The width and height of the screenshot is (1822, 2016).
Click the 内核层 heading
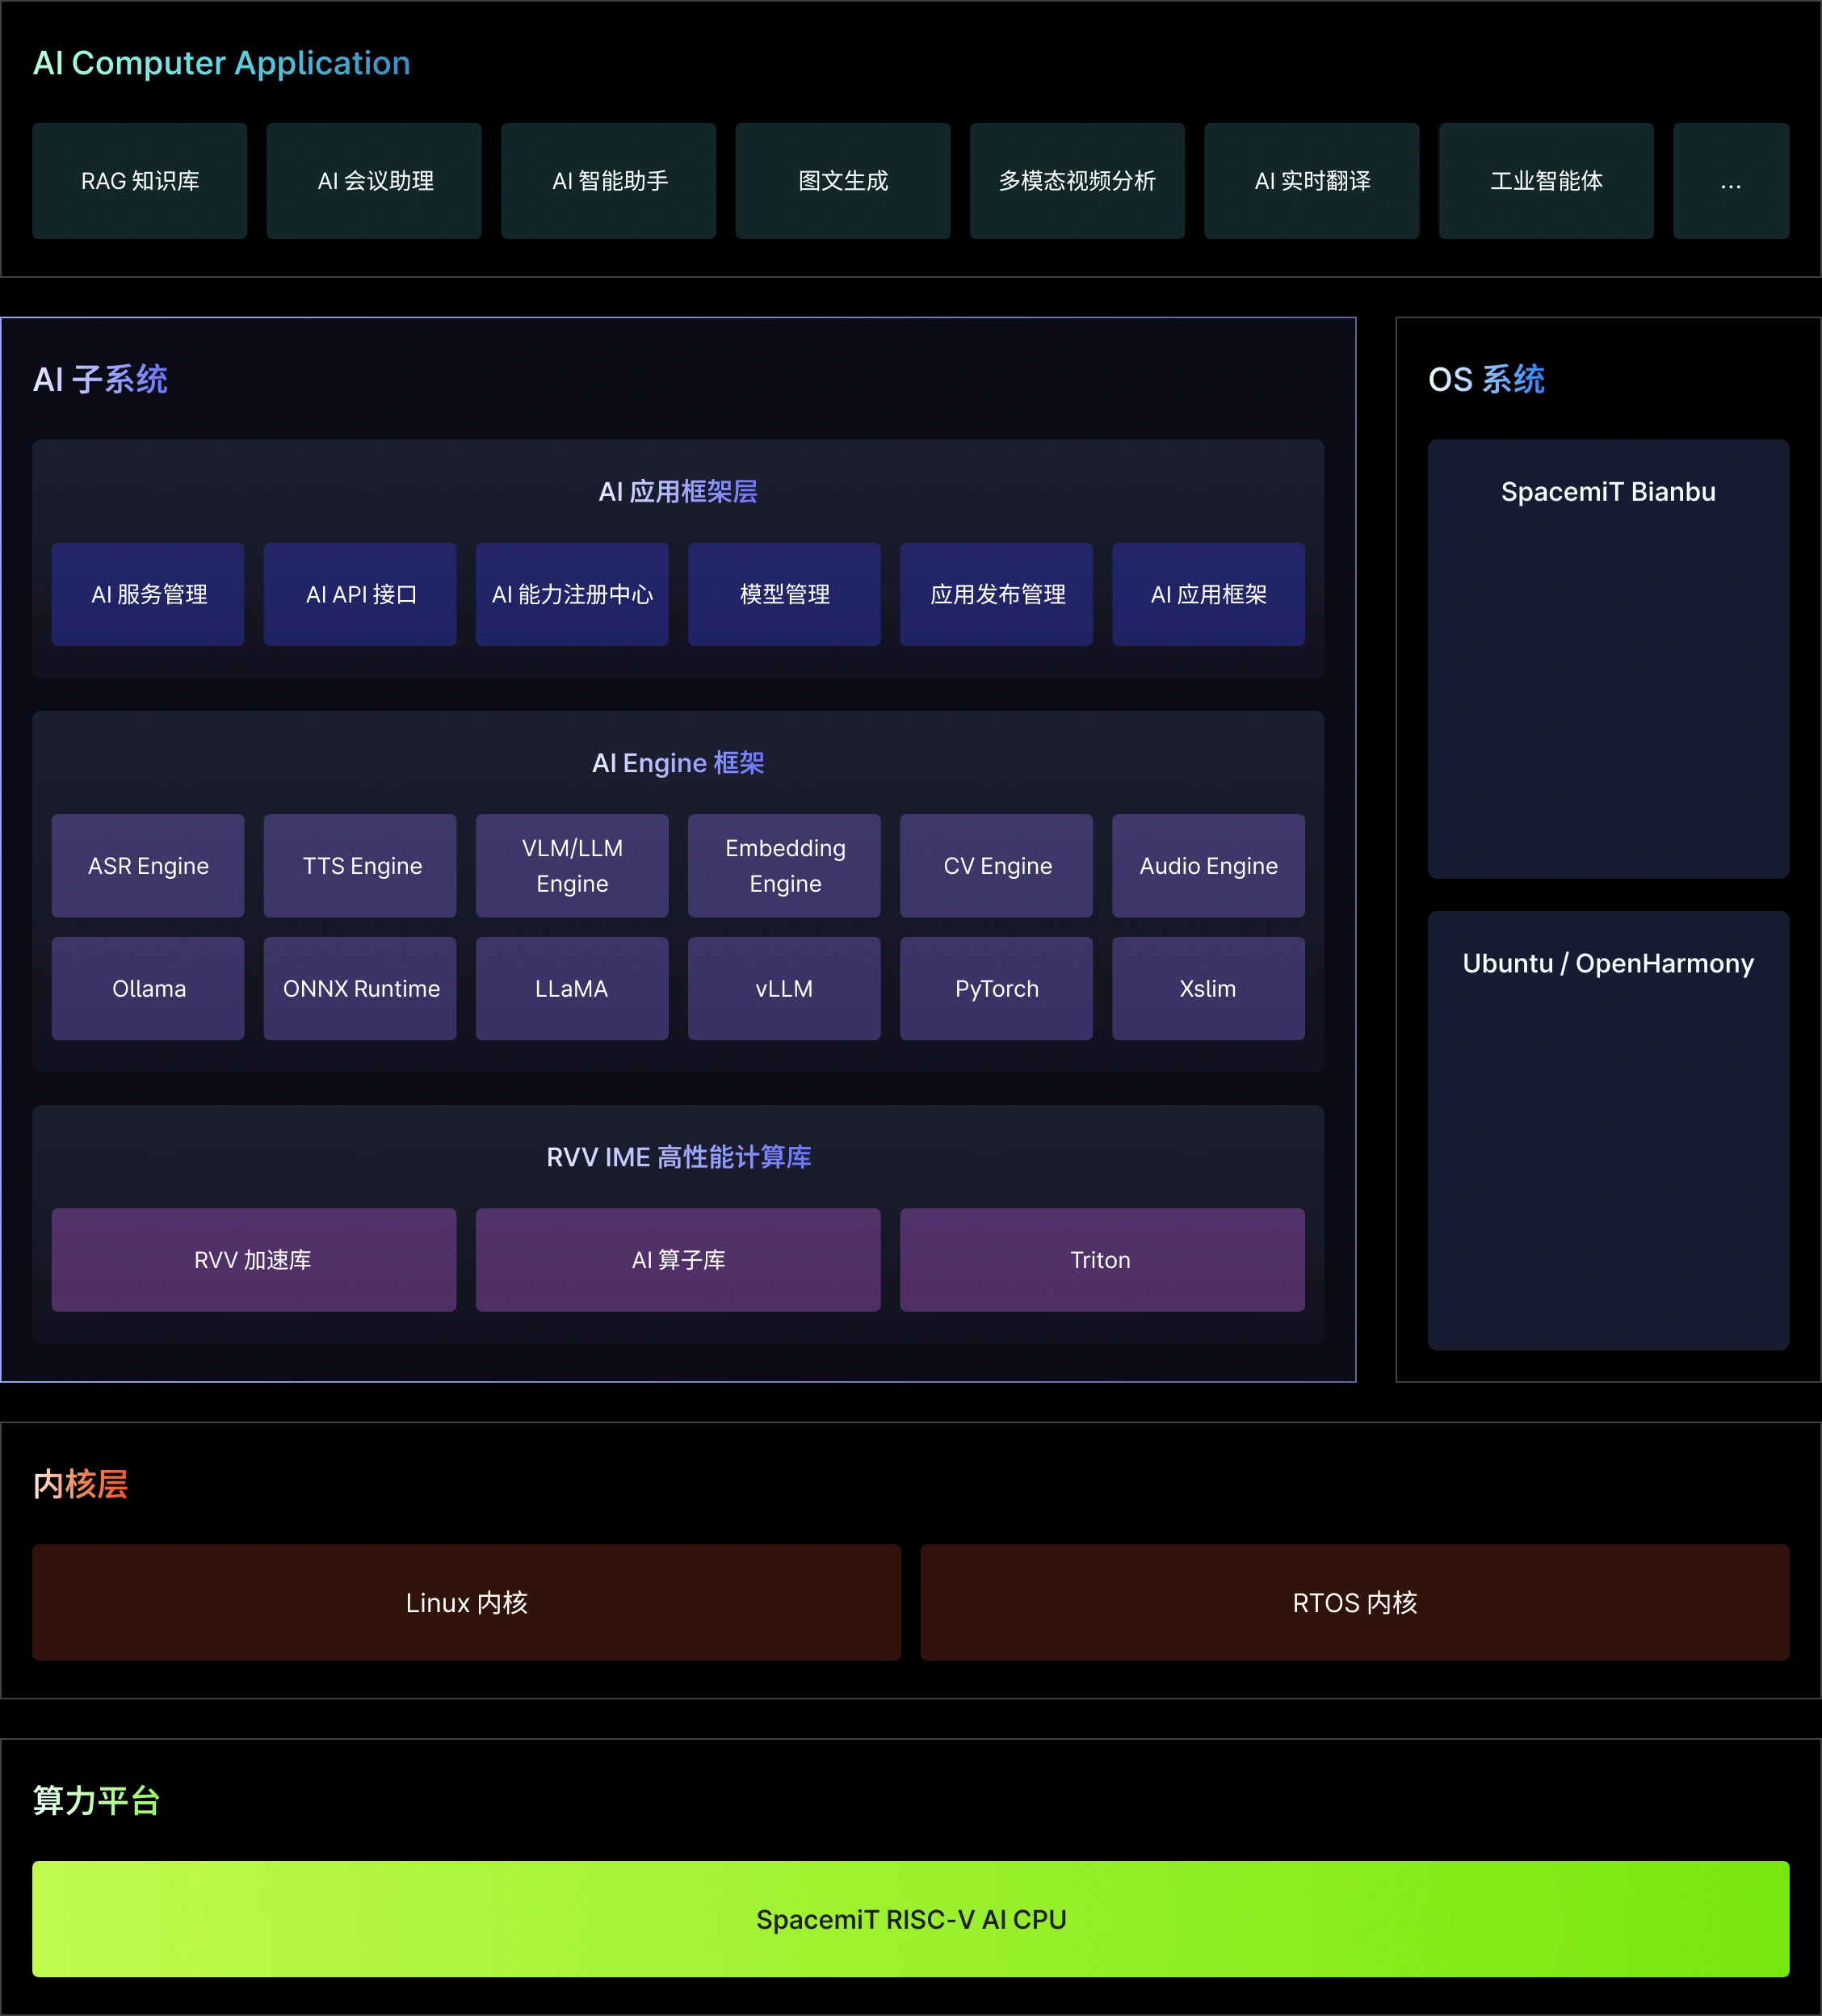point(80,1484)
